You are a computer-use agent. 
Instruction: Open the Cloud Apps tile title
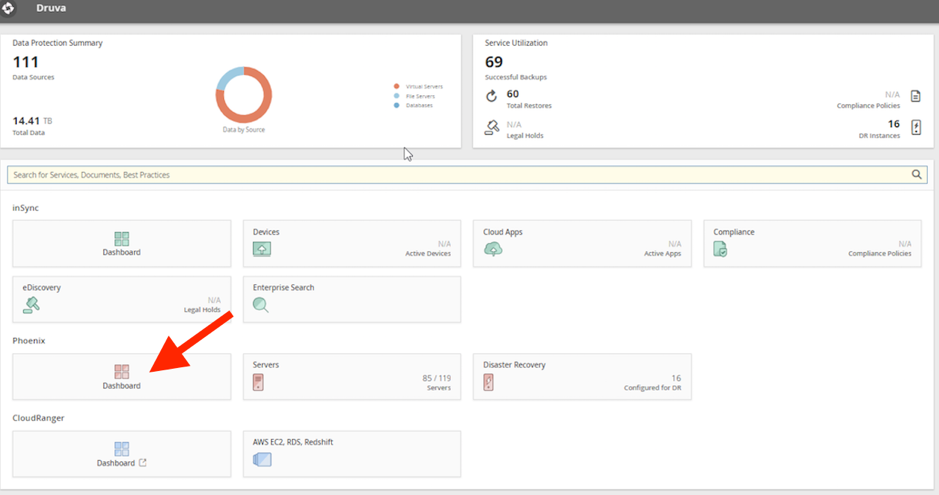tap(503, 232)
